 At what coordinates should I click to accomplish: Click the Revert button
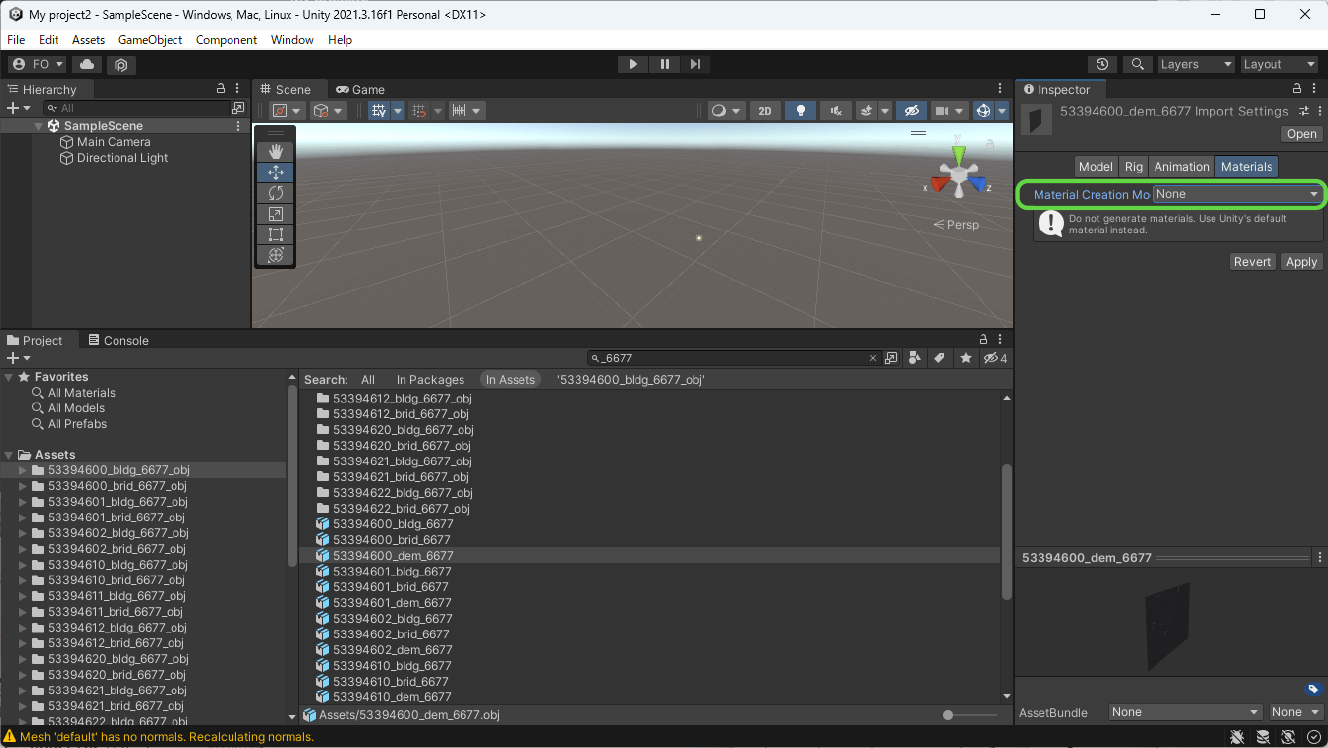1252,262
